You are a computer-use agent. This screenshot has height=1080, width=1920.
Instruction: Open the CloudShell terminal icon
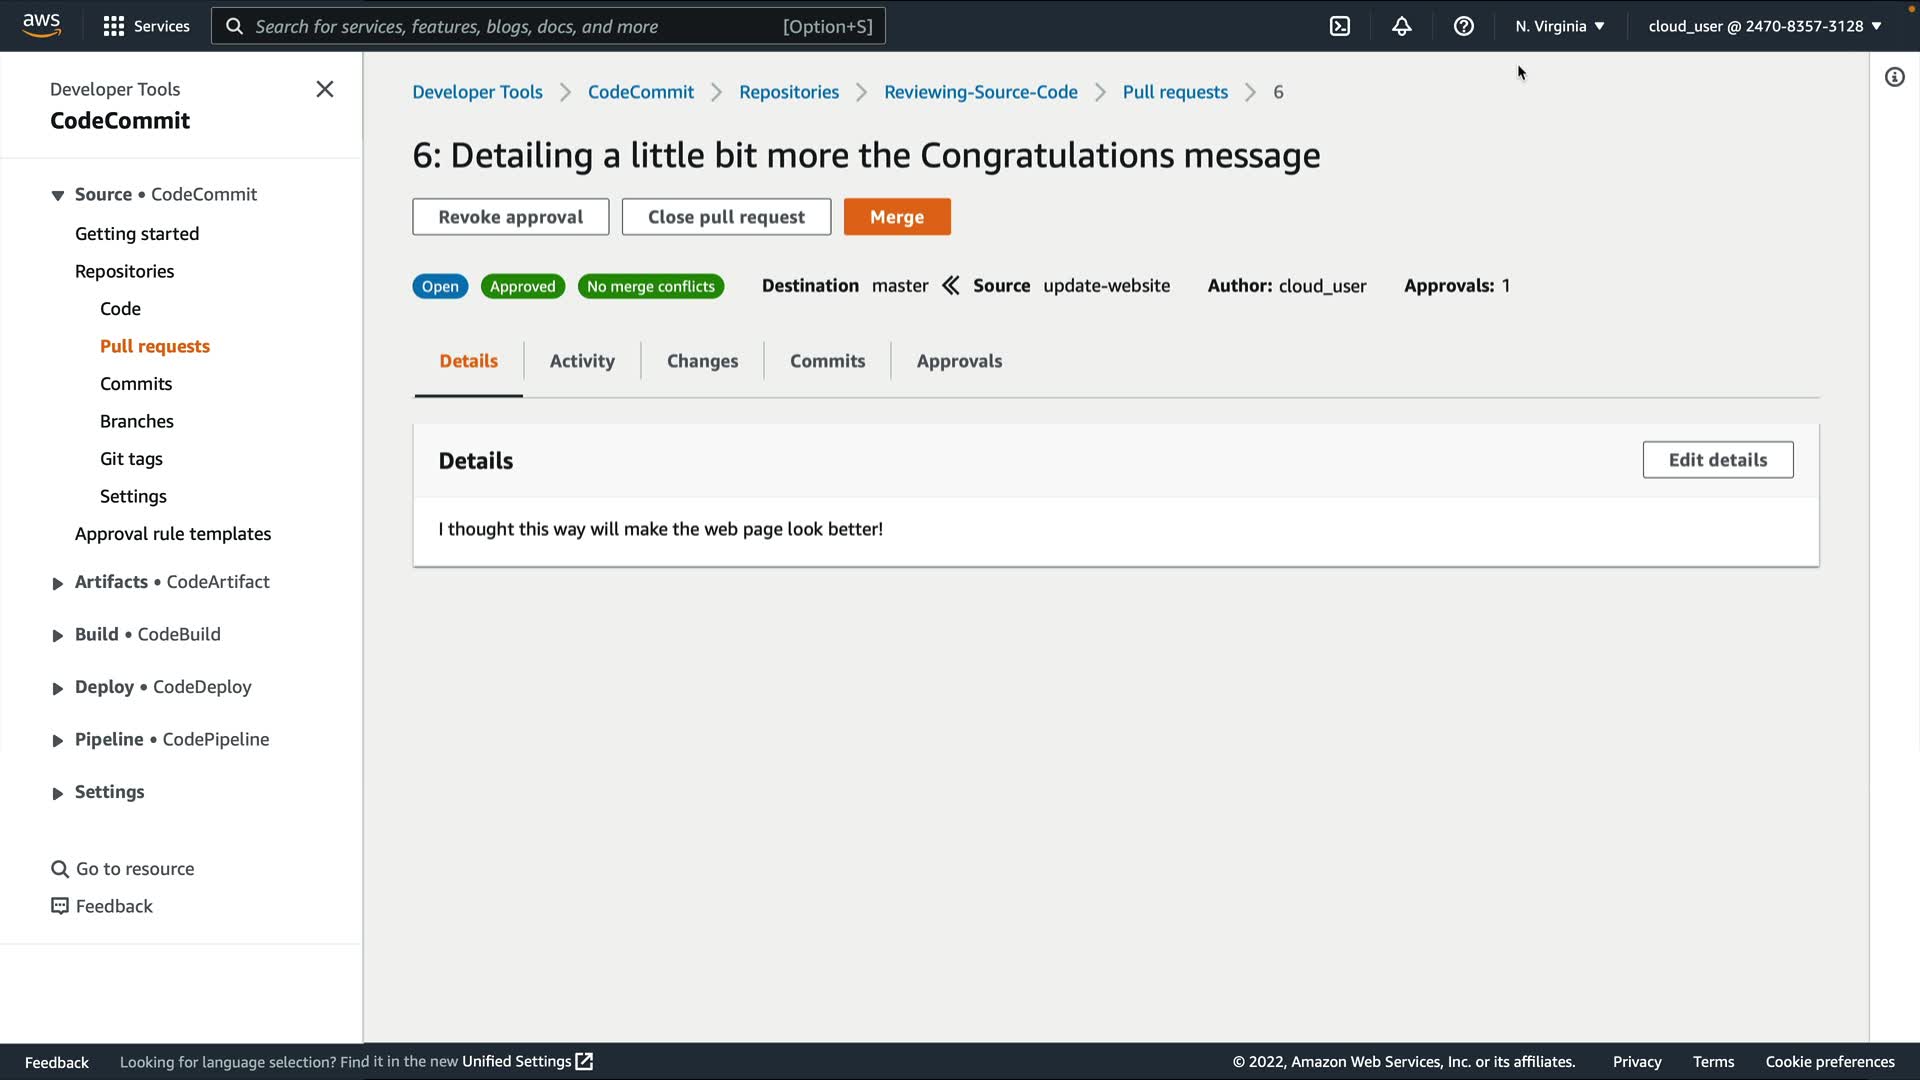1340,26
